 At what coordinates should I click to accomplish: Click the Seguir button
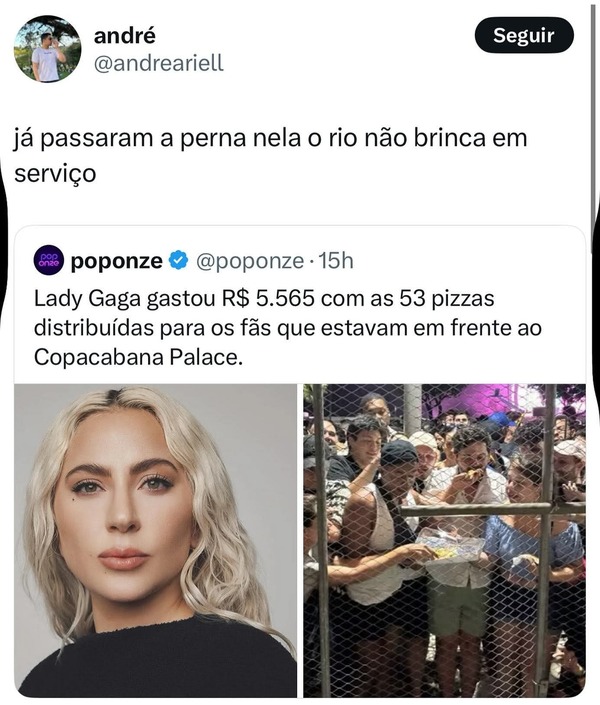524,35
